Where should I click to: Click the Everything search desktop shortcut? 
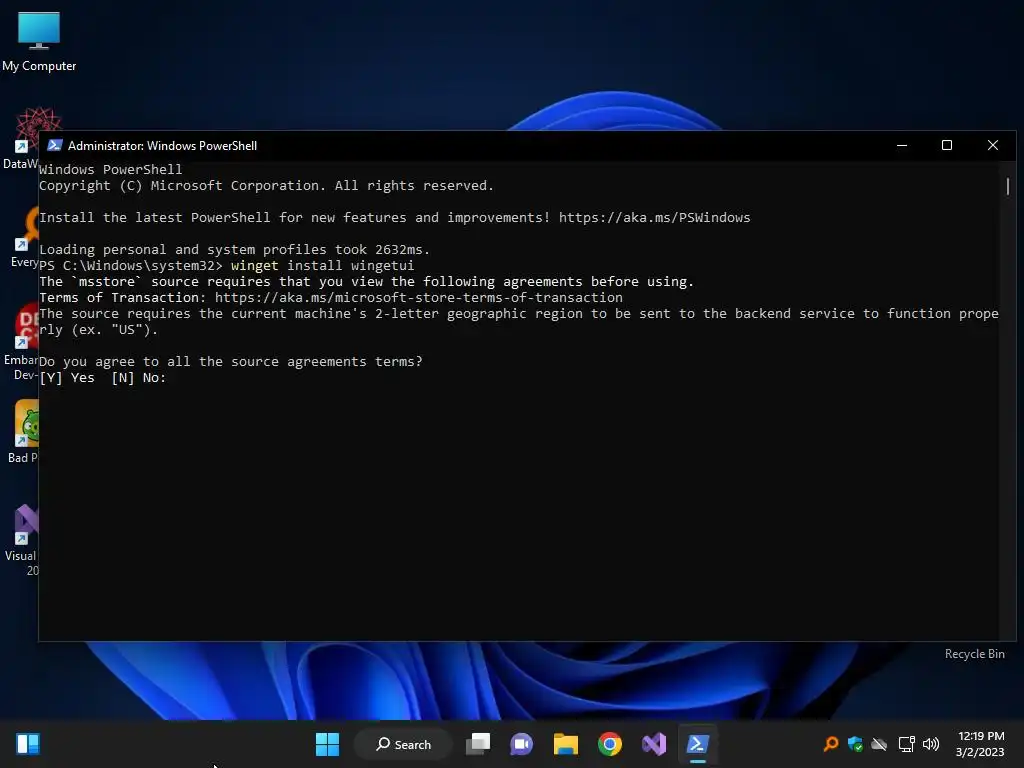point(25,236)
